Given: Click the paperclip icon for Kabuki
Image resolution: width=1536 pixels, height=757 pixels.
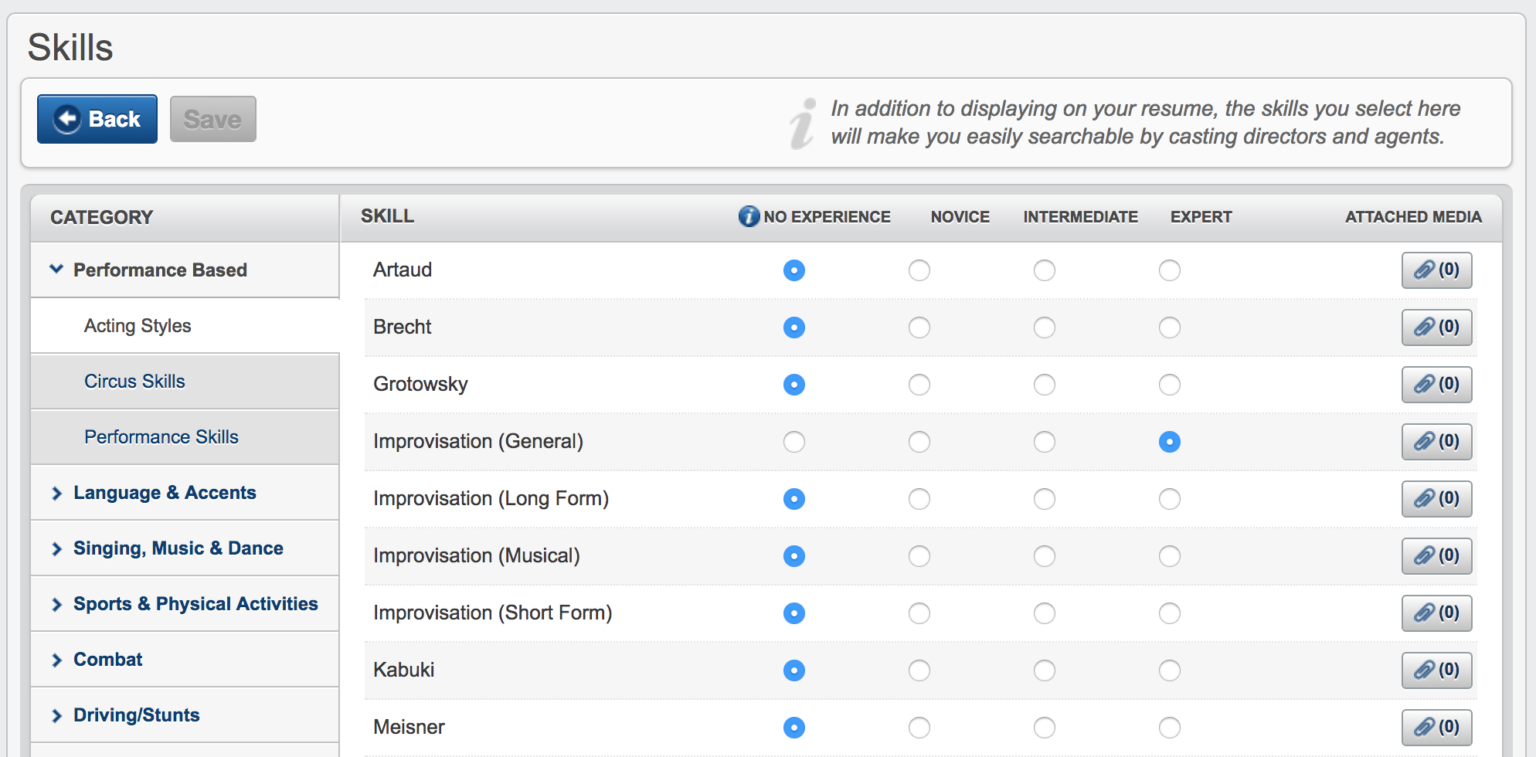Looking at the screenshot, I should click(1436, 670).
